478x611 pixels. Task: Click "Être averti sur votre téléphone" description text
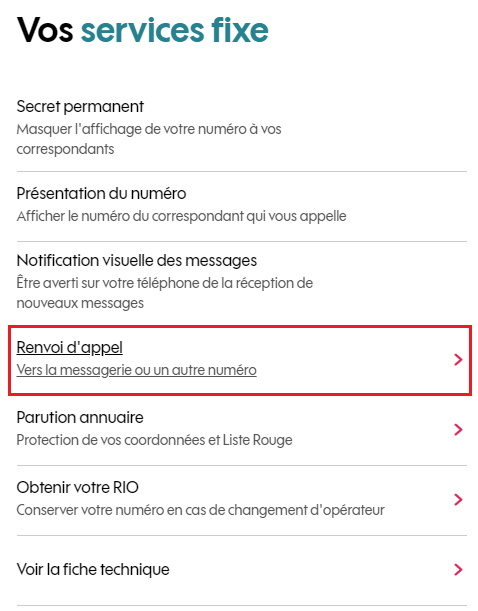164,293
